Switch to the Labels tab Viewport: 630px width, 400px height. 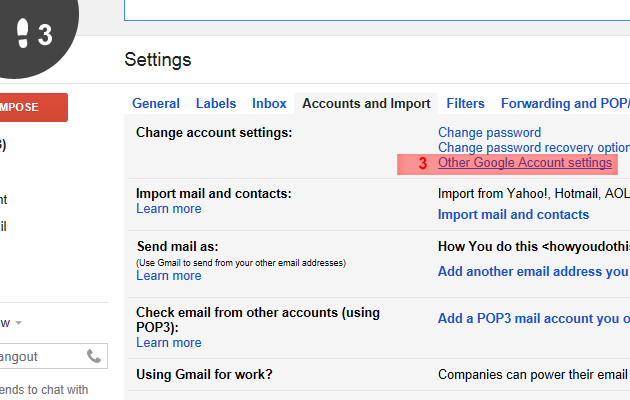(216, 104)
